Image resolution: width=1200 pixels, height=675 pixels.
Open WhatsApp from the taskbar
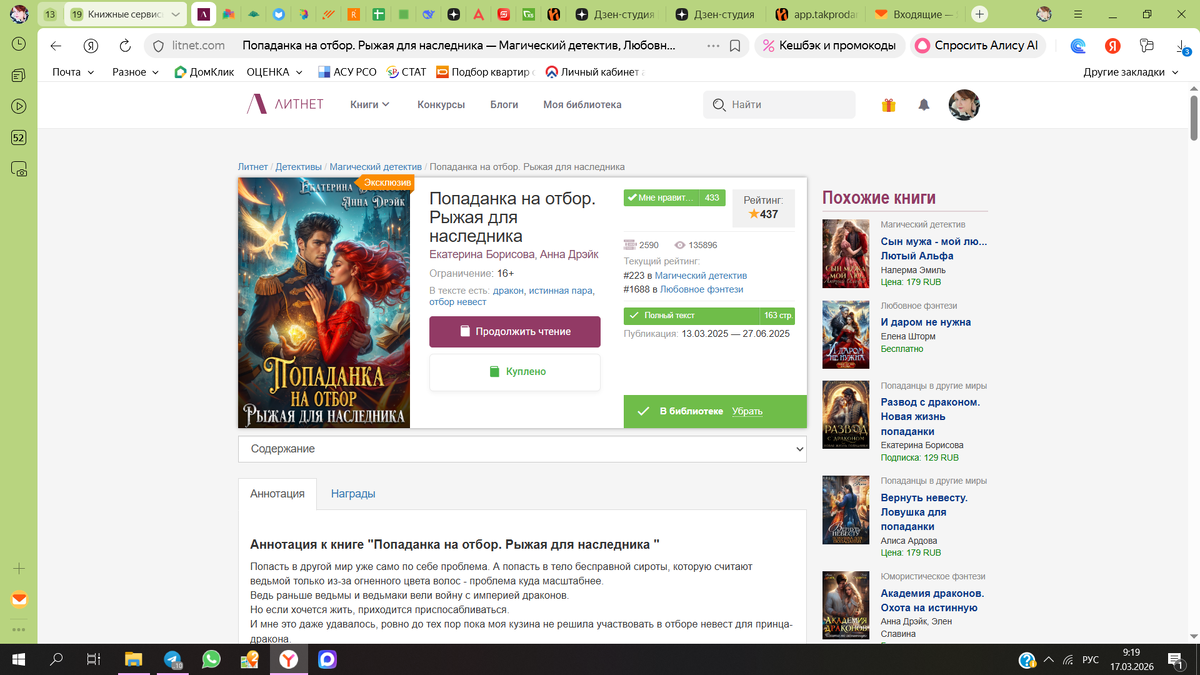211,660
